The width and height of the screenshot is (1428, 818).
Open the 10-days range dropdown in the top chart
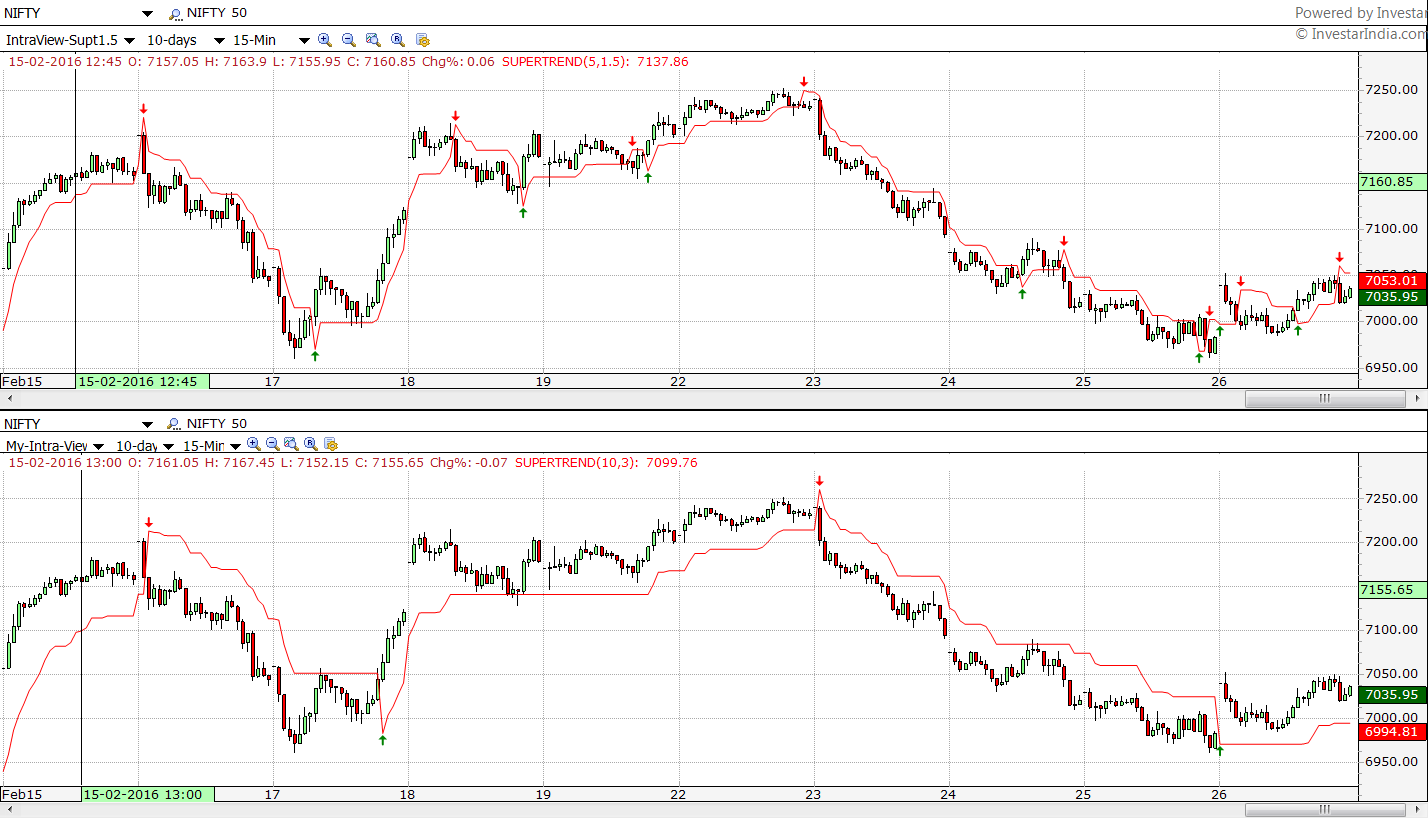[x=219, y=40]
